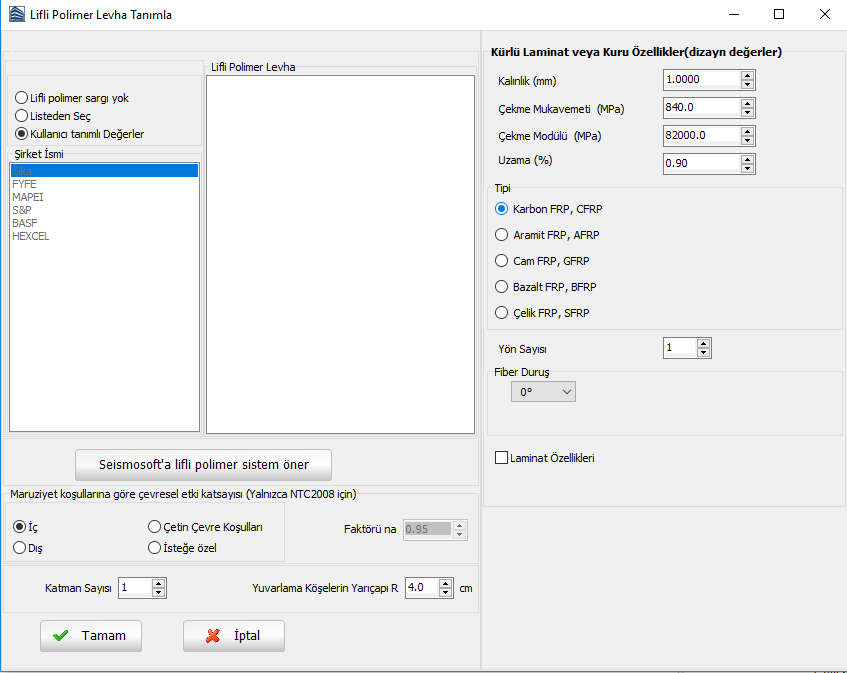Choose Cam FRP, GFRP radio option
The width and height of the screenshot is (847, 673).
(502, 261)
